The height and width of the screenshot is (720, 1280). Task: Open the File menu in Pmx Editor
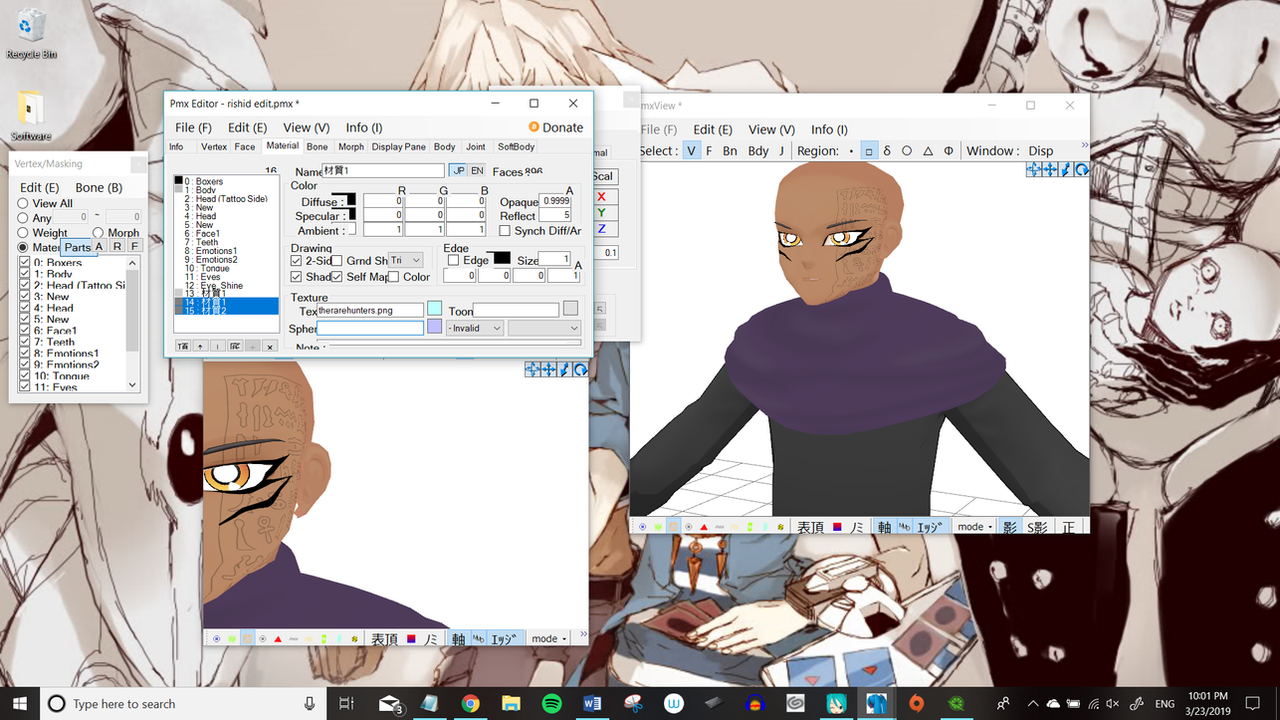coord(193,128)
